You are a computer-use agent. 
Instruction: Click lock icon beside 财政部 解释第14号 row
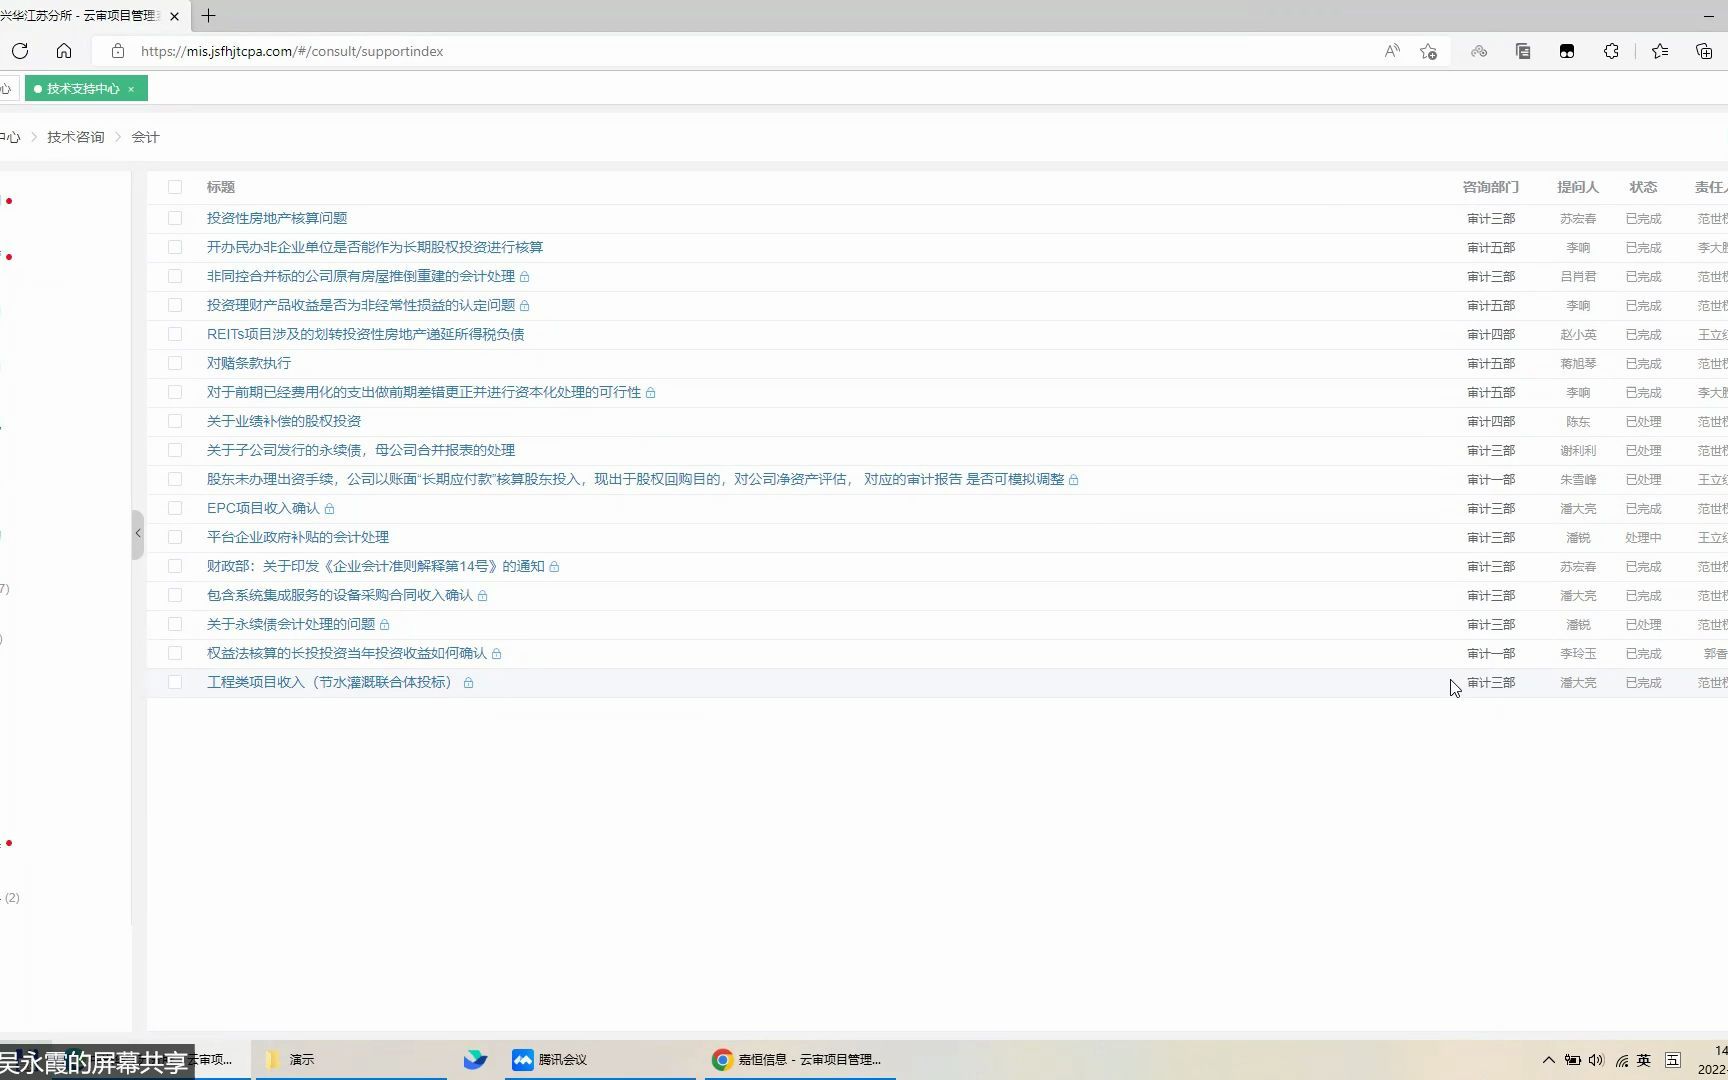coord(554,567)
